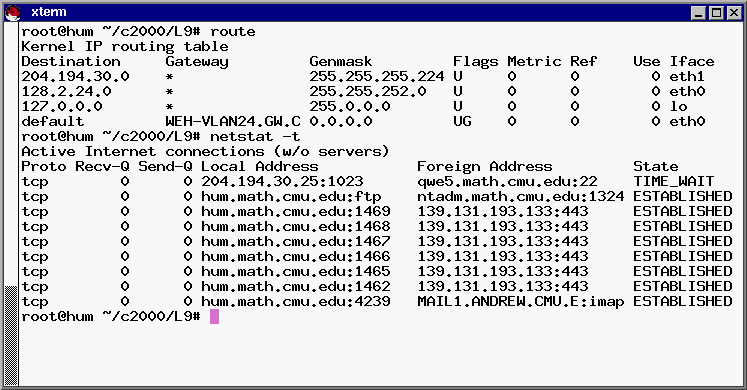Click the WEH-VLAN24.GW.C gateway value
747x390 pixels.
[x=233, y=121]
